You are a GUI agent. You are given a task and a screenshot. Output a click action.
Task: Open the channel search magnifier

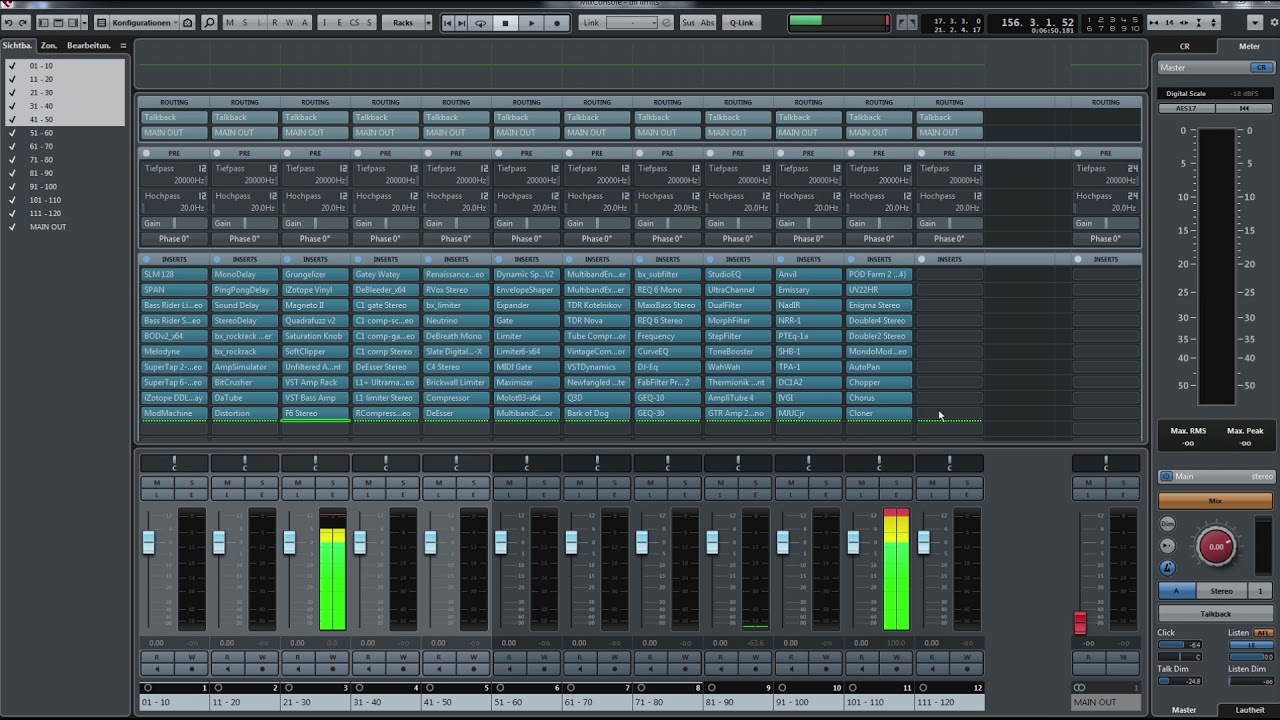tap(209, 22)
